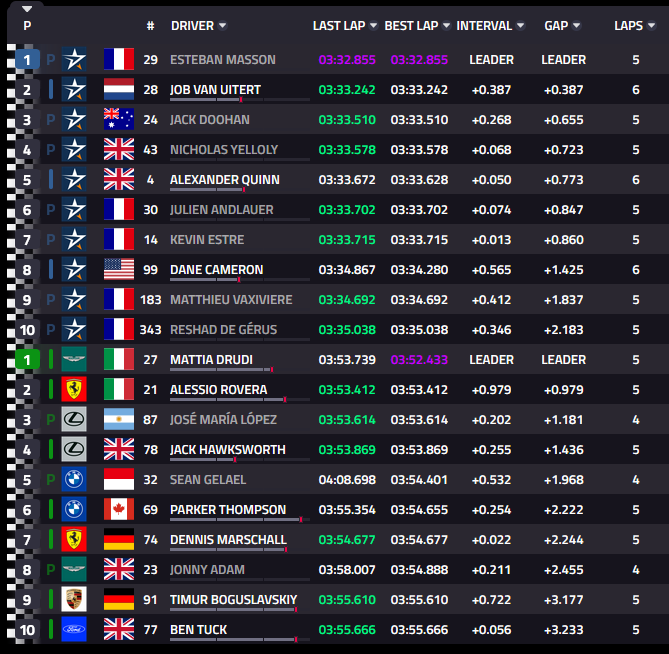Click the green pit P marker for Sean Gelael

(51, 480)
